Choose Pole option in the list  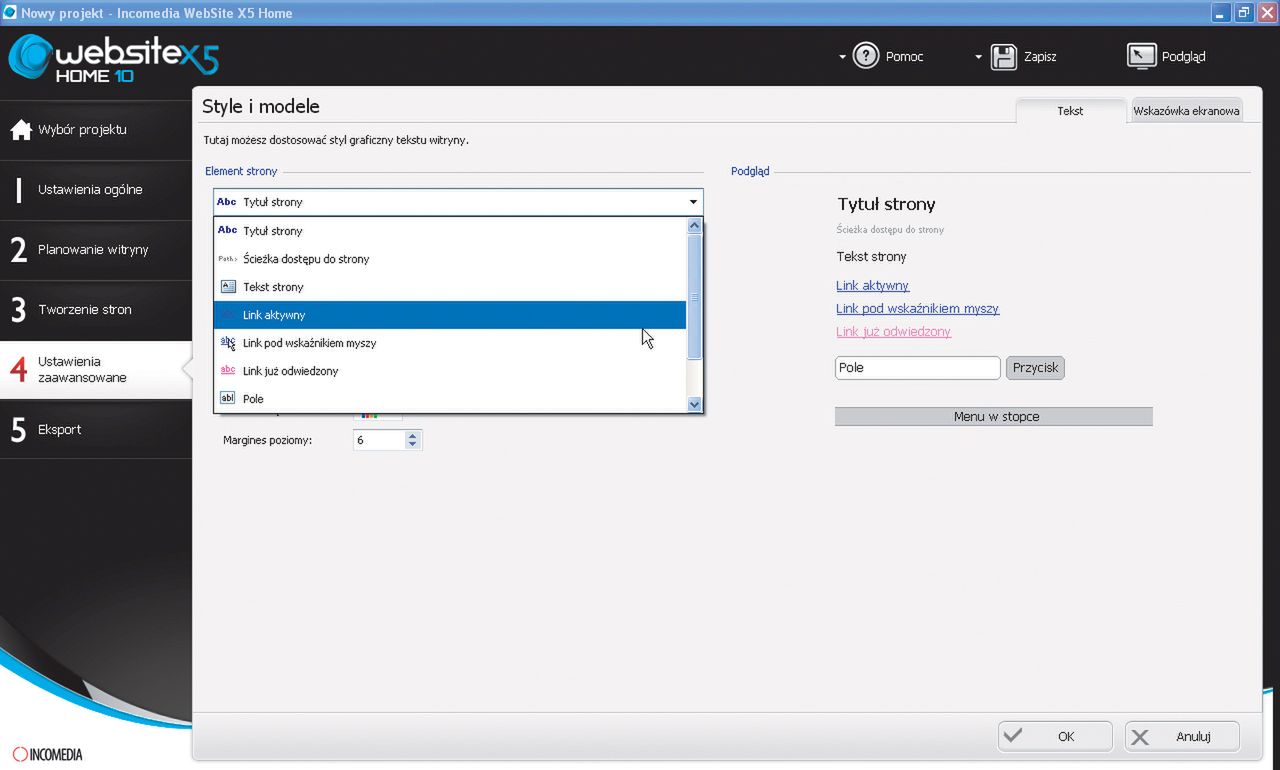point(450,399)
